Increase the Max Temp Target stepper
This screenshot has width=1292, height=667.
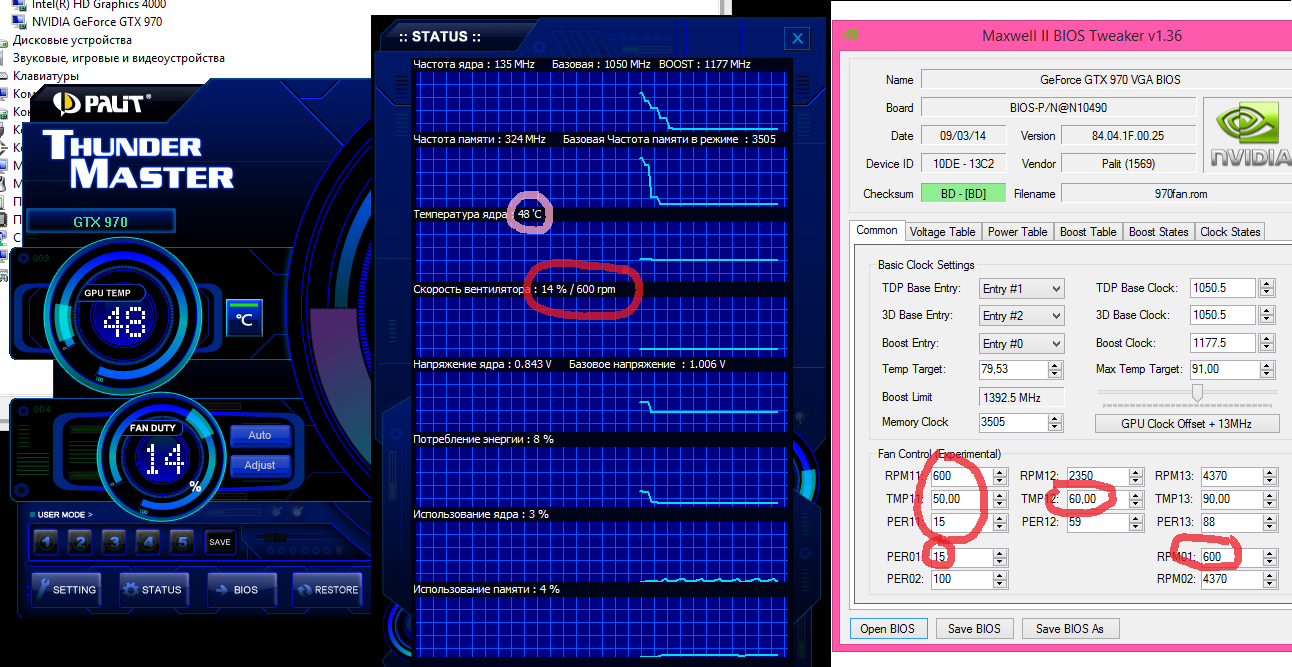click(x=1267, y=365)
